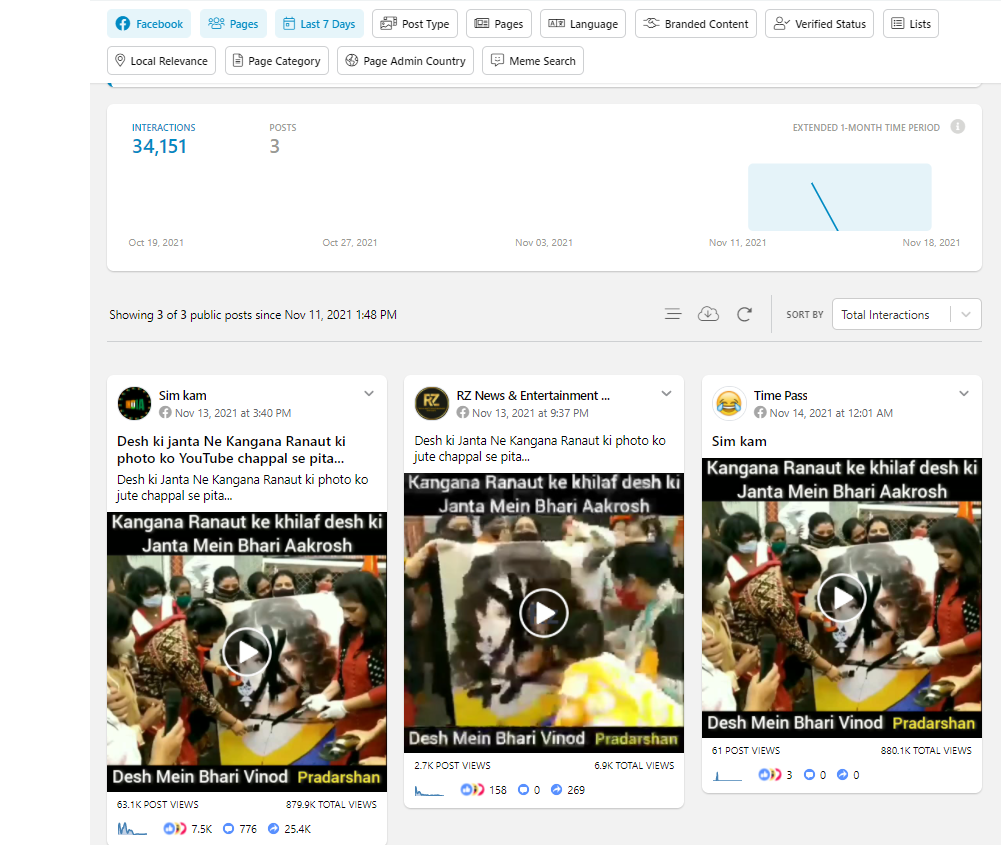Viewport: 1001px width, 845px height.
Task: Expand the Sim kam post options chevron
Action: (x=369, y=394)
